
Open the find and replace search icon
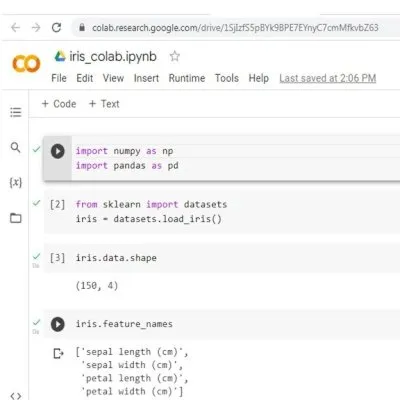click(x=16, y=147)
